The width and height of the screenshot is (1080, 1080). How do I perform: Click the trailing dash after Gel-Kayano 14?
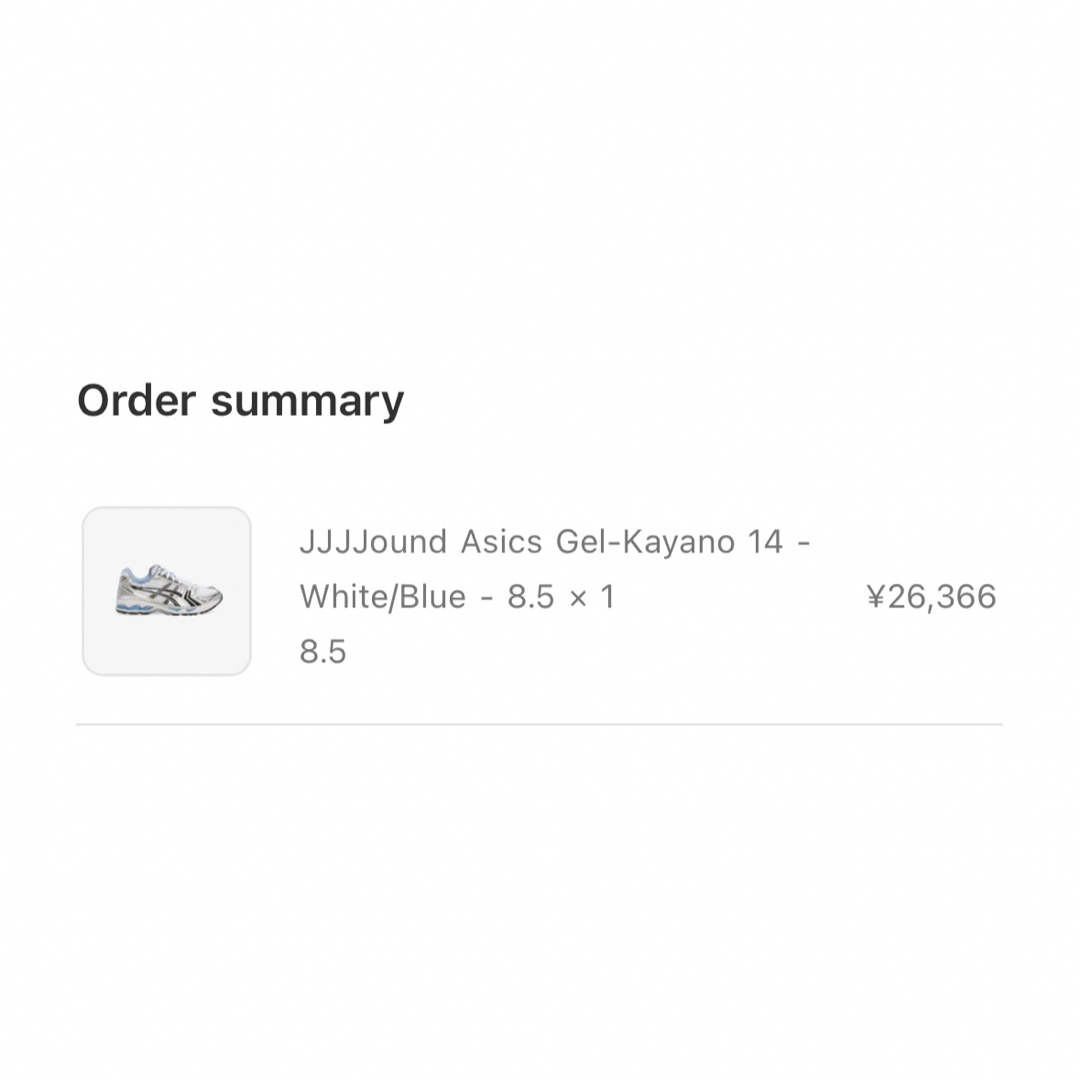(803, 543)
